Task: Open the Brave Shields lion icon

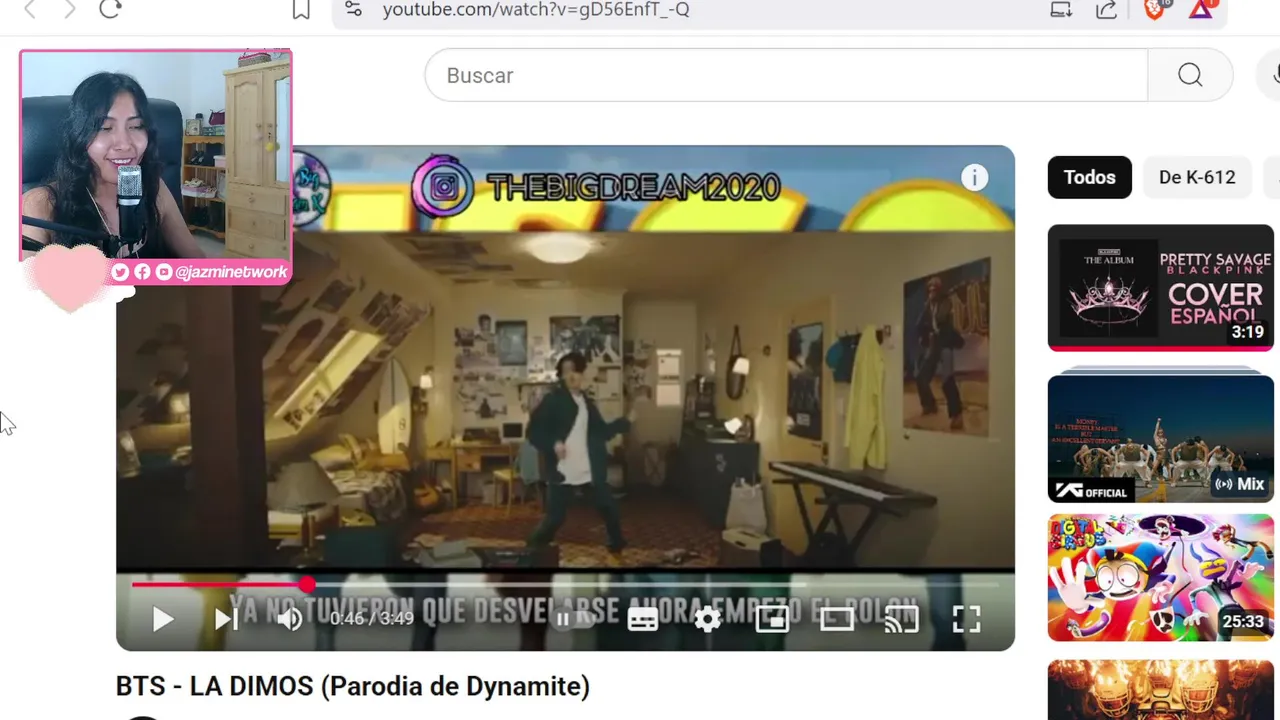Action: click(1155, 10)
